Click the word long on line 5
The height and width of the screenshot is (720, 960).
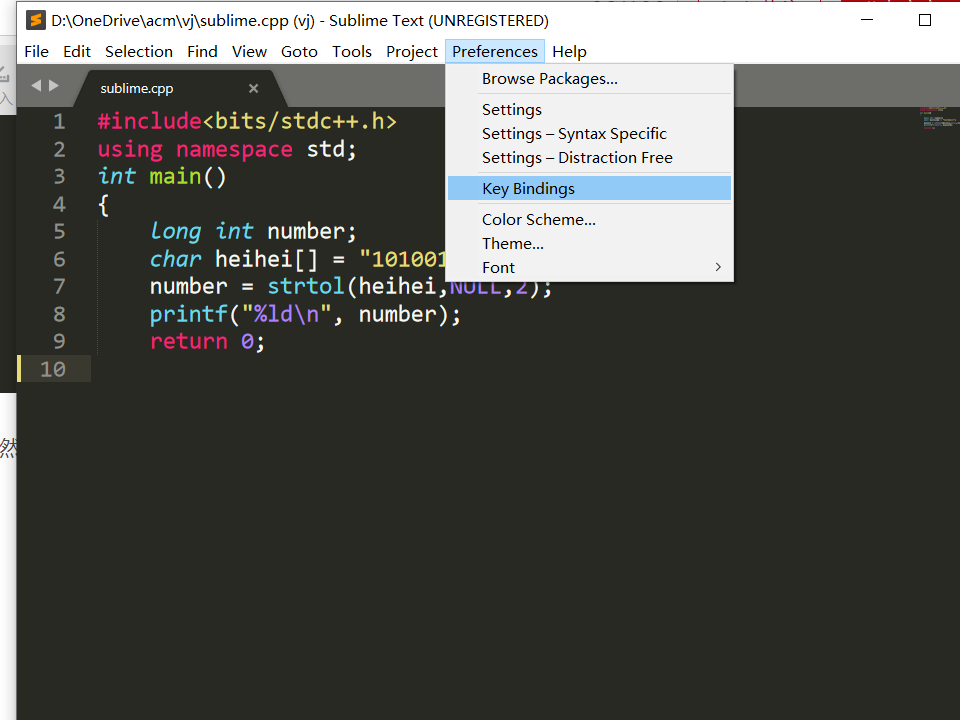point(176,231)
